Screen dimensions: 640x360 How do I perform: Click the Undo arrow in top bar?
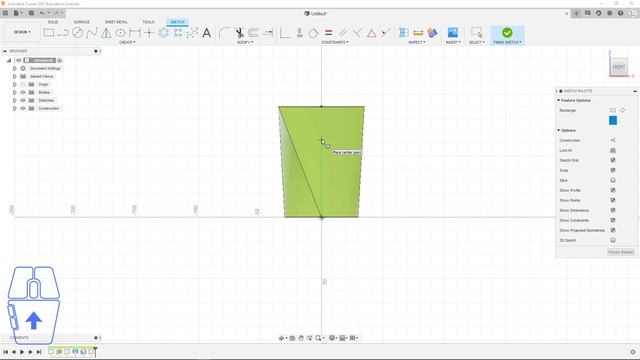click(42, 13)
